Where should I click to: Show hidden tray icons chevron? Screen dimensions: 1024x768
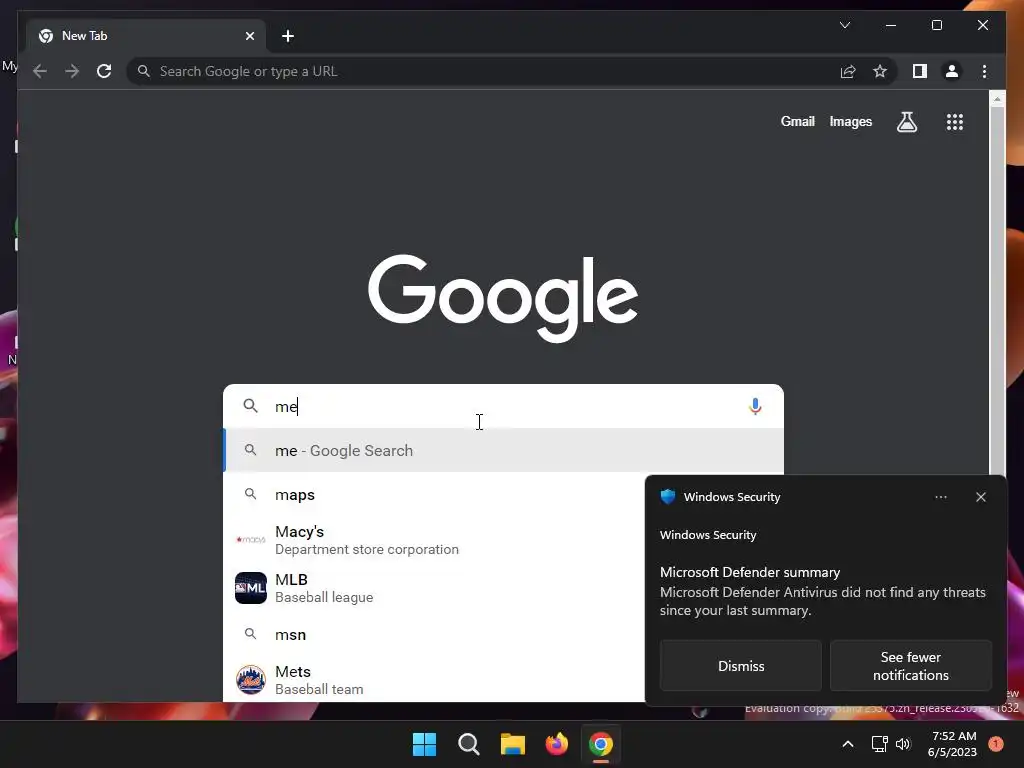tap(848, 744)
